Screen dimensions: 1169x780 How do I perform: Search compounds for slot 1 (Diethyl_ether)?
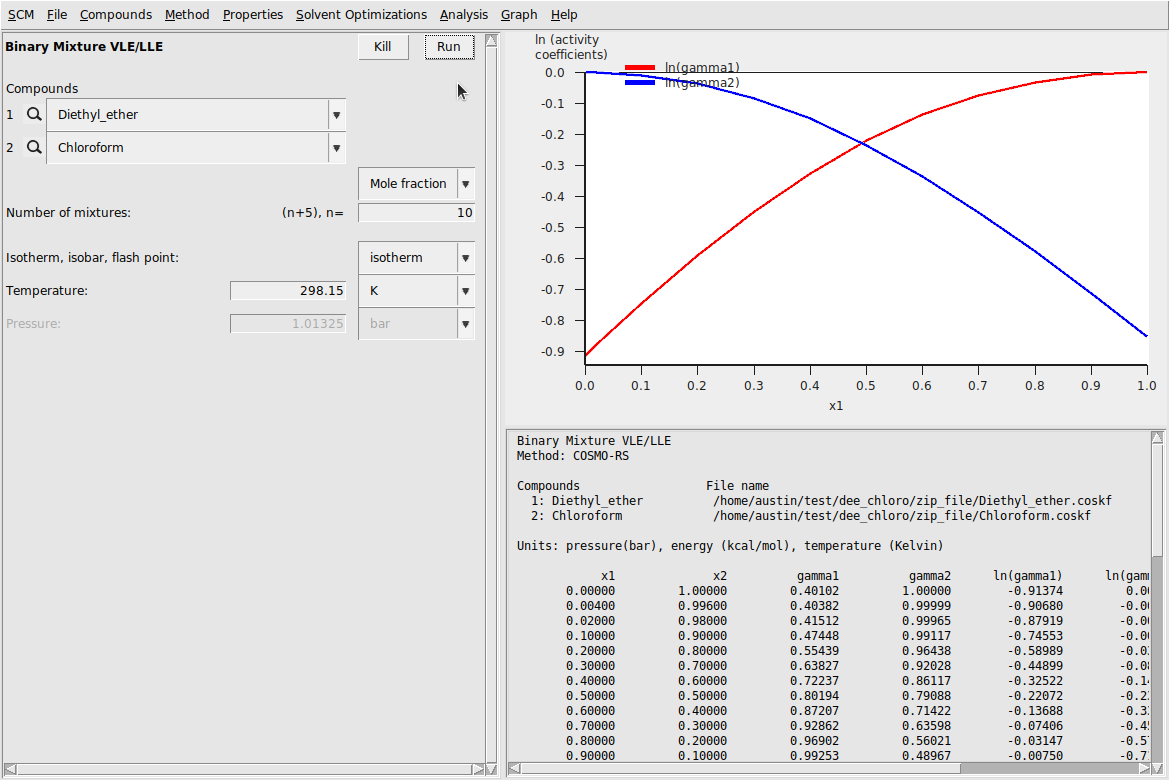pyautogui.click(x=34, y=115)
